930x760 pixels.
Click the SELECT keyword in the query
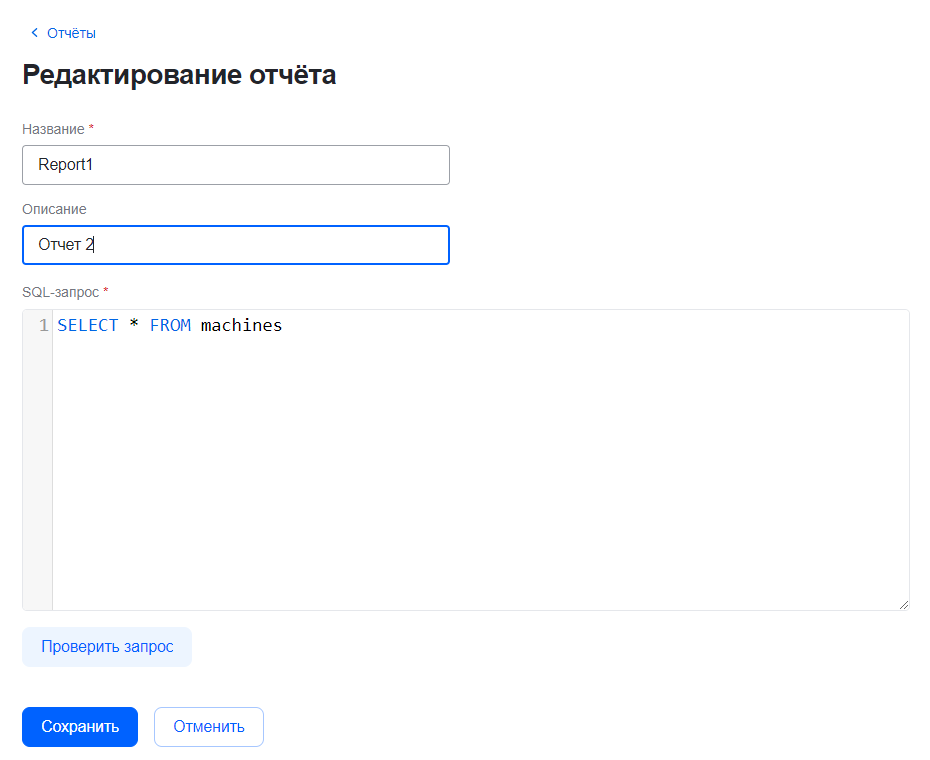[88, 326]
